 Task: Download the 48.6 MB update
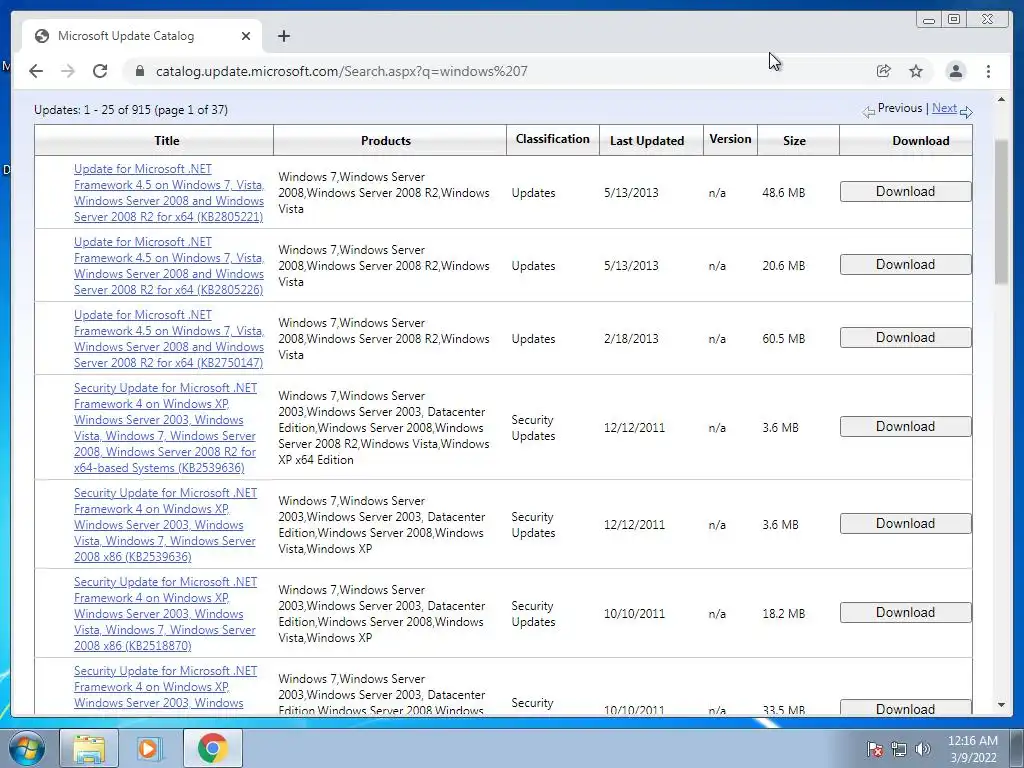(x=905, y=191)
